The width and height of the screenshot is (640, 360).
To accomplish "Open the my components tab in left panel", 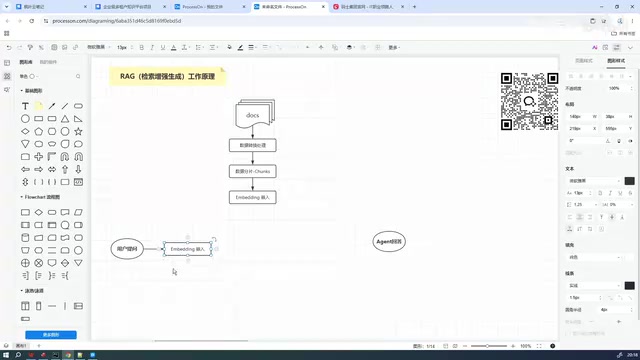I will click(48, 62).
